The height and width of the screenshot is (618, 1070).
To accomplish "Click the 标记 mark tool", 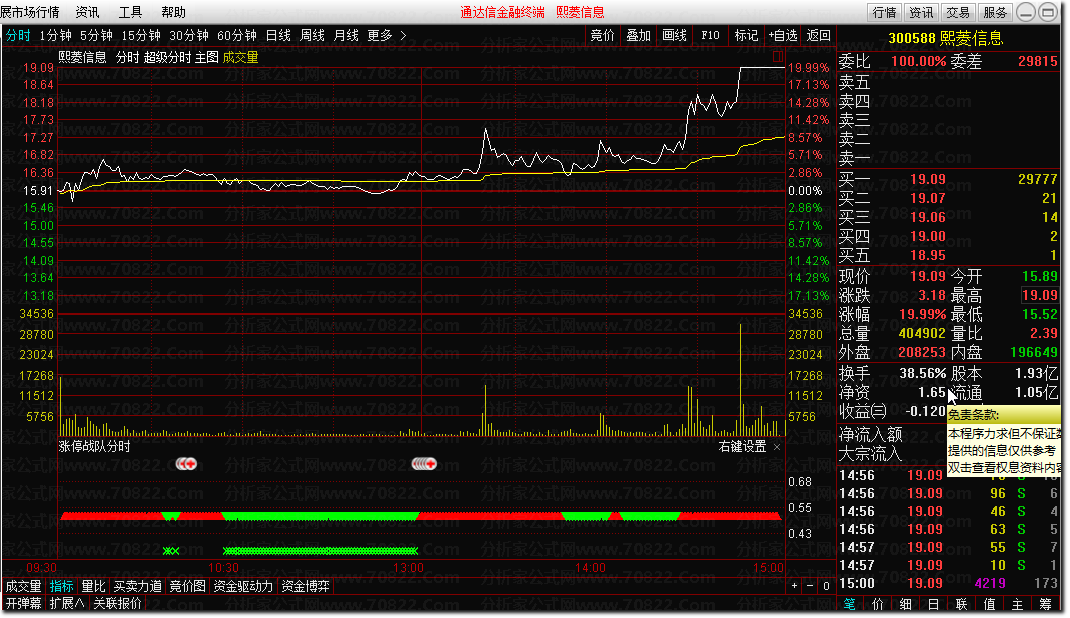I will coord(746,35).
